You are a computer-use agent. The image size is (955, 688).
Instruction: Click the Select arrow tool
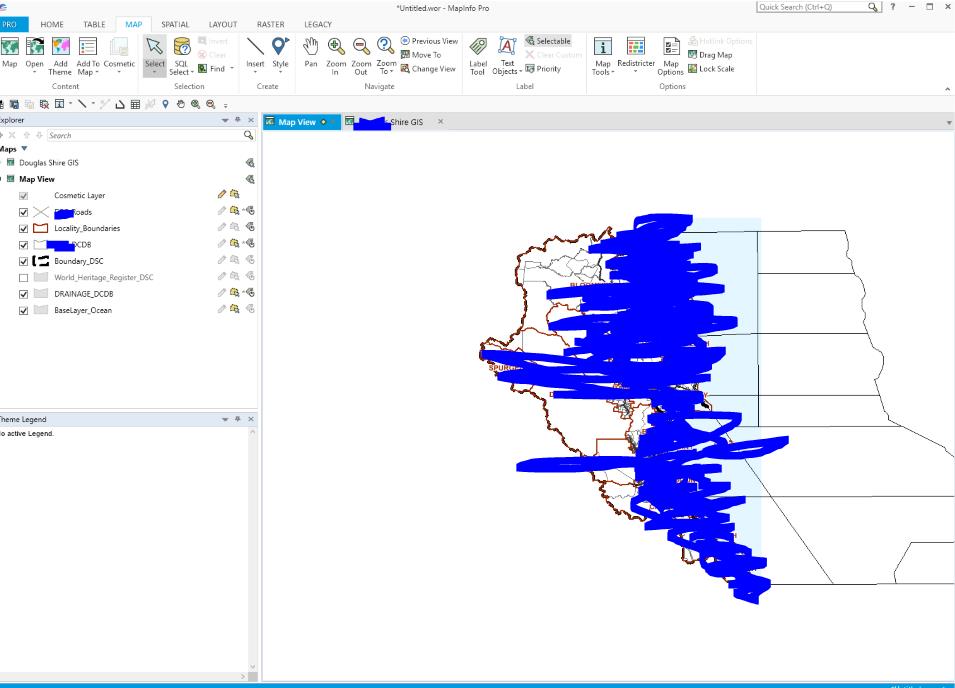155,55
